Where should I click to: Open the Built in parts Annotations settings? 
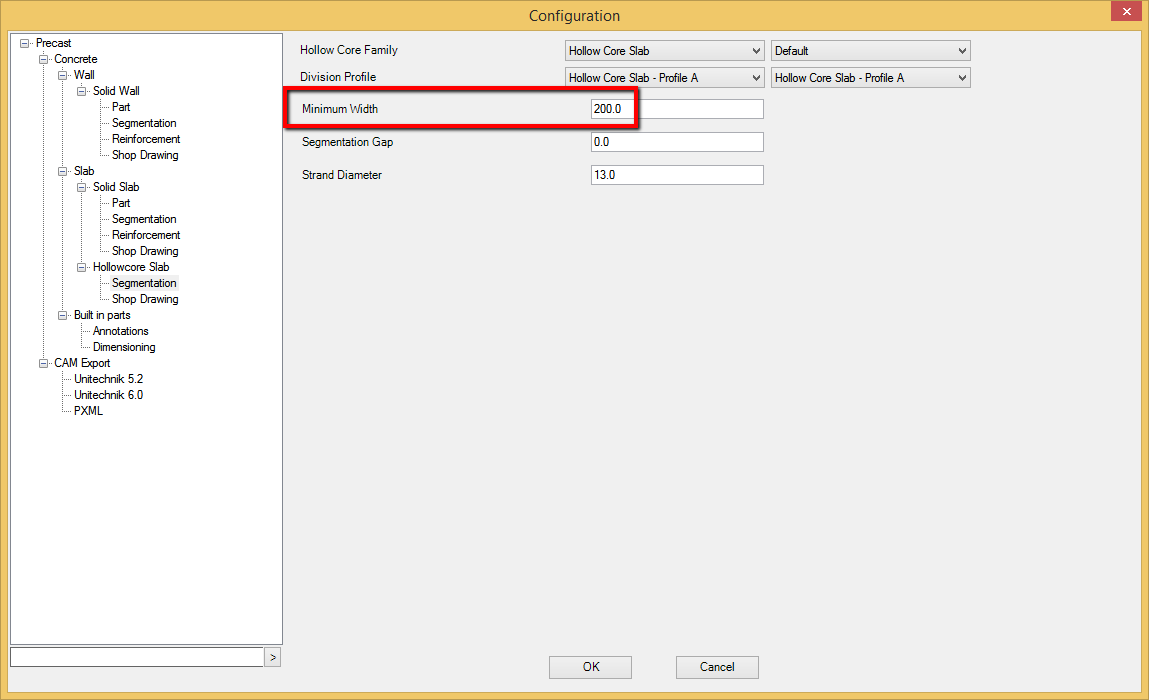(x=119, y=331)
